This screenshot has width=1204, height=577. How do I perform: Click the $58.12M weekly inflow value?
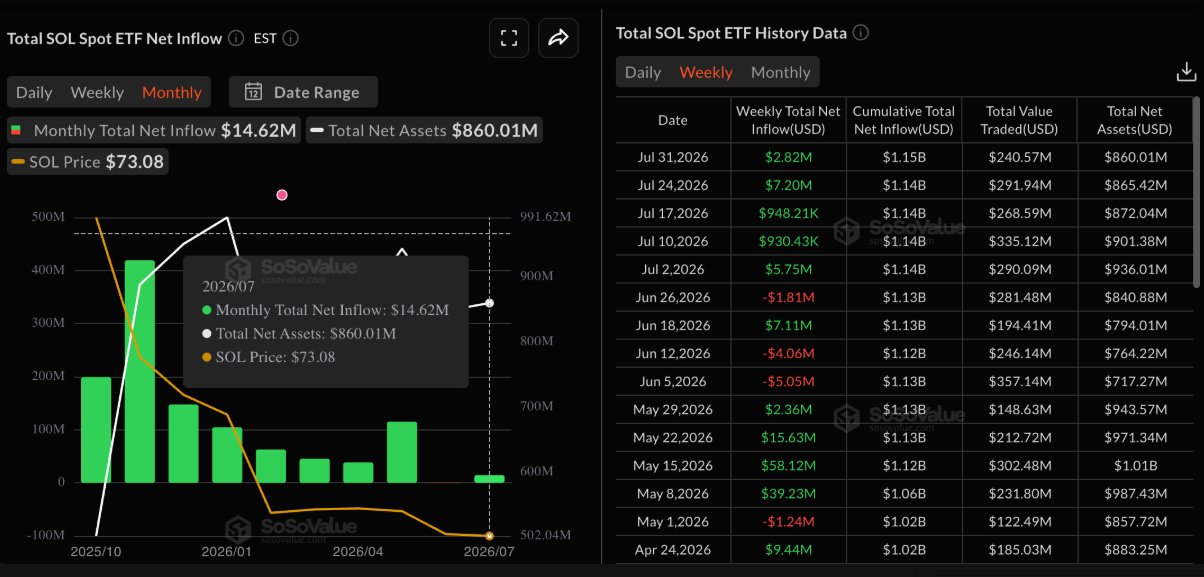[788, 465]
